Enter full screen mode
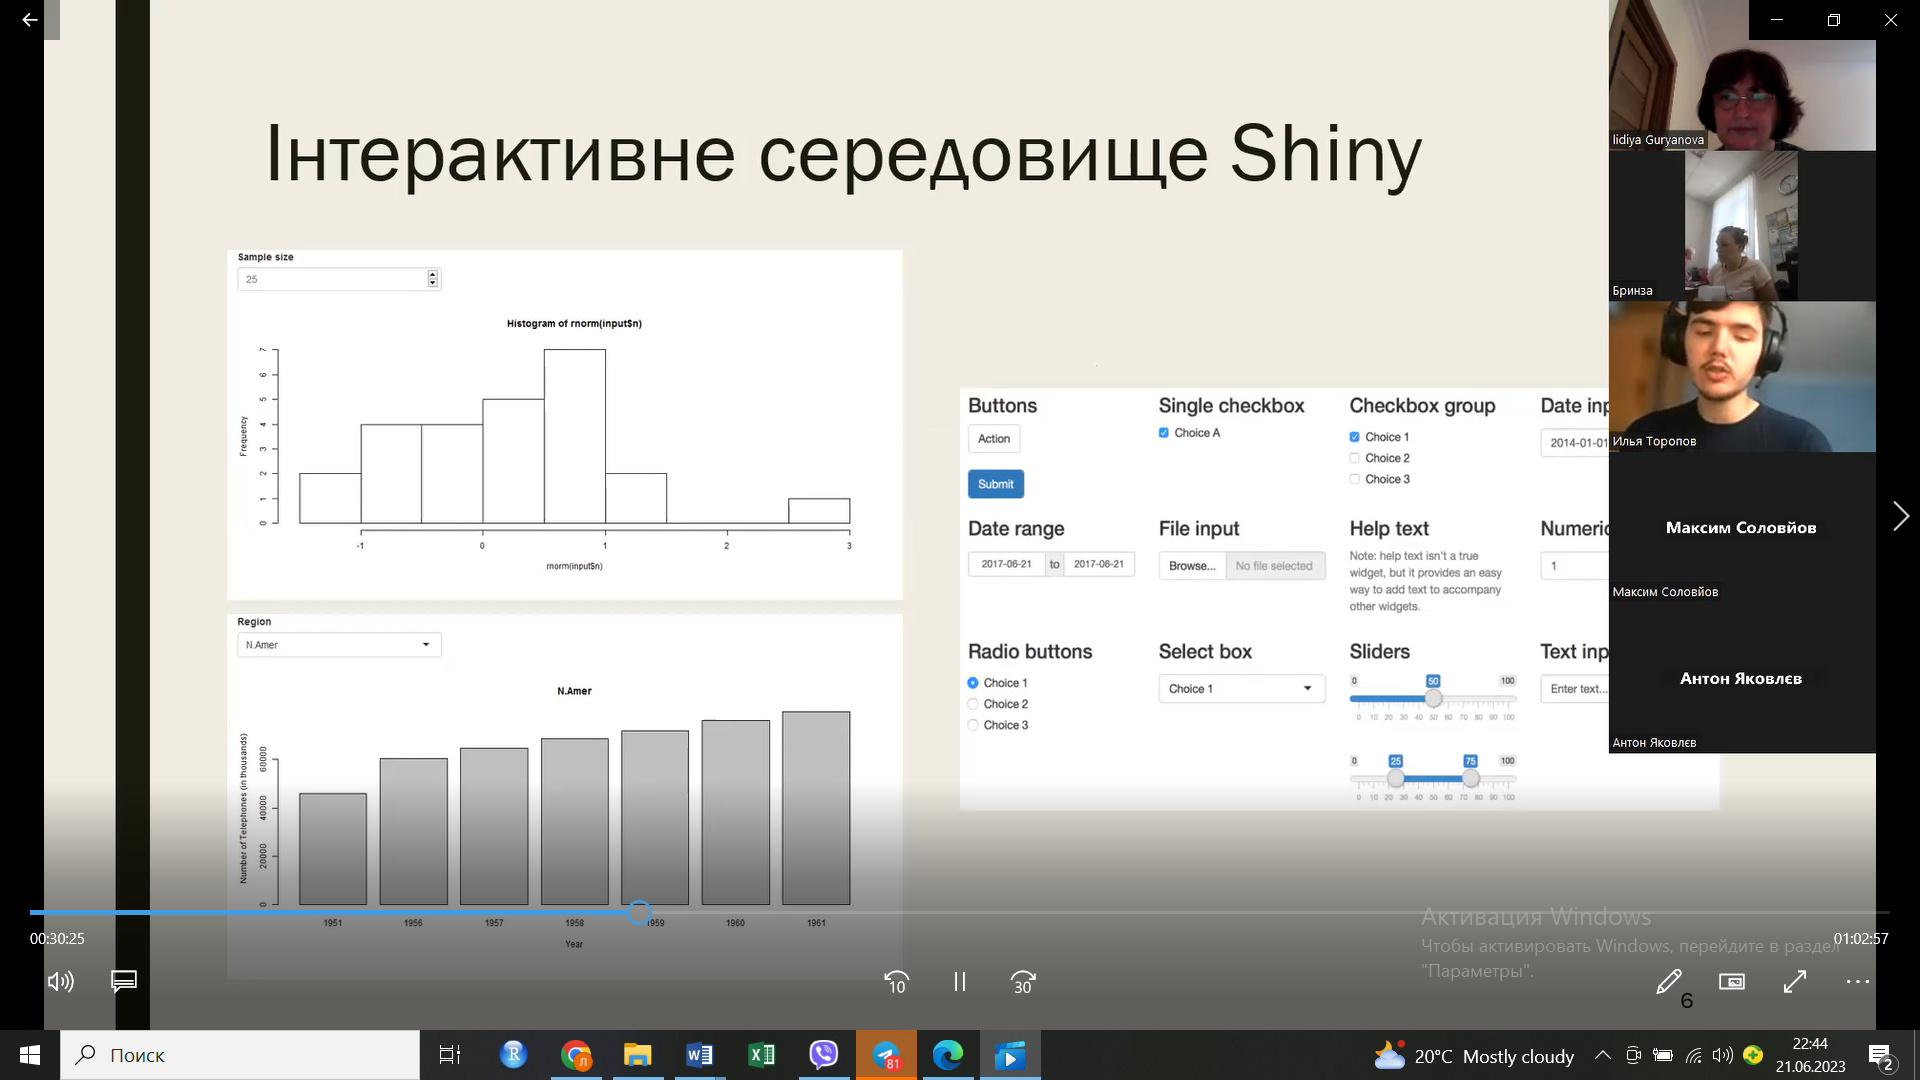The width and height of the screenshot is (1920, 1080). (x=1795, y=983)
